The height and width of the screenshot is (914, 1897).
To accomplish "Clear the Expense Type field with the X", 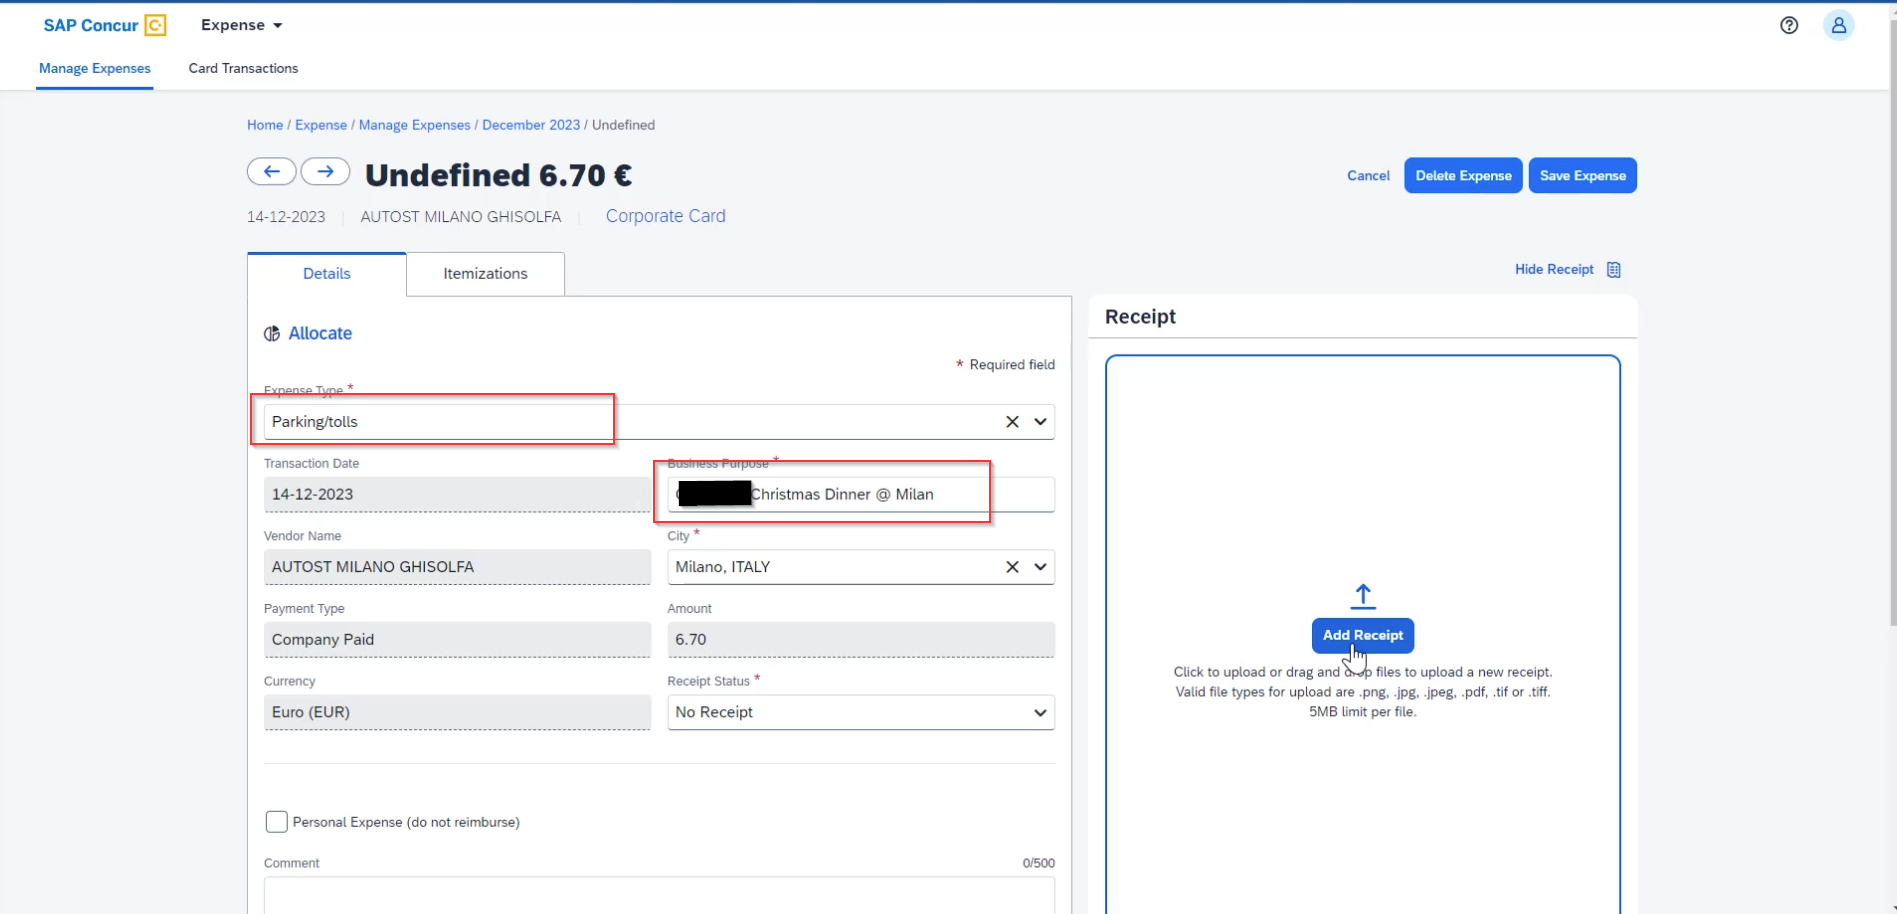I will (x=1011, y=421).
